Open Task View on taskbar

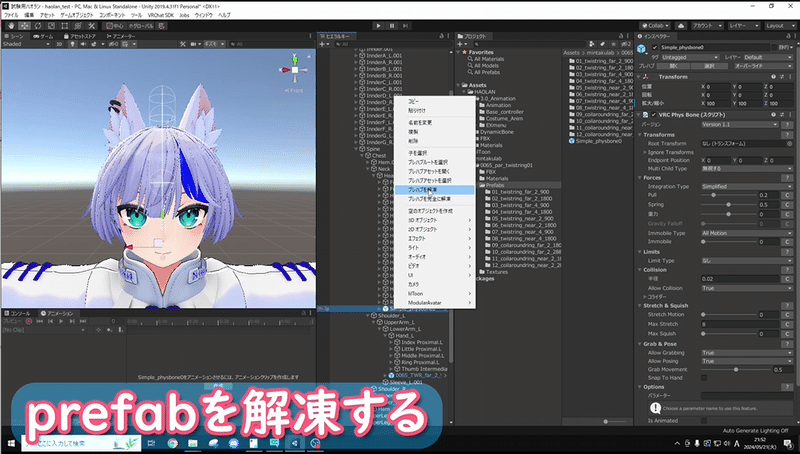[x=152, y=443]
